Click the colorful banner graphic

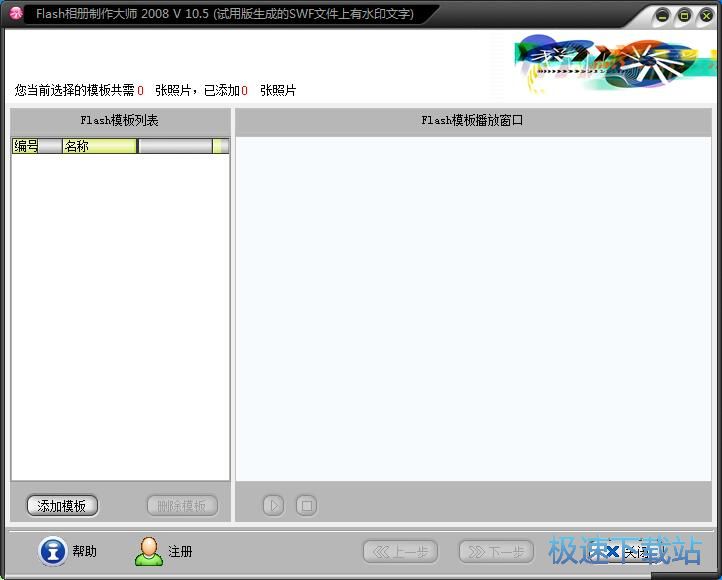(x=615, y=64)
